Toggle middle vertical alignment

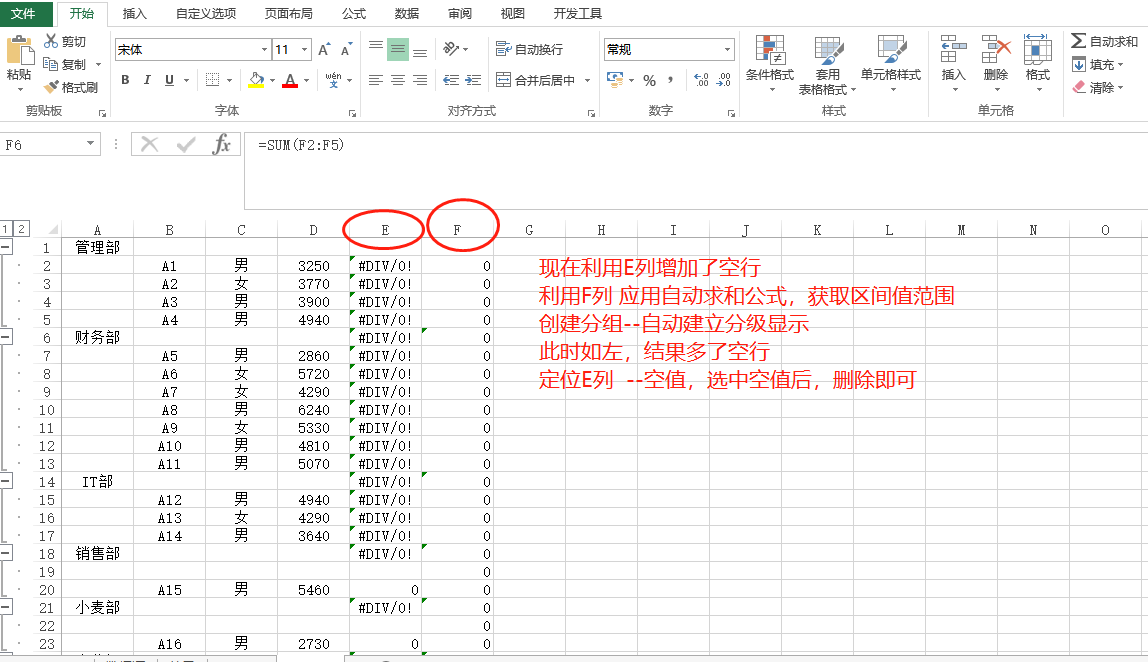(398, 50)
